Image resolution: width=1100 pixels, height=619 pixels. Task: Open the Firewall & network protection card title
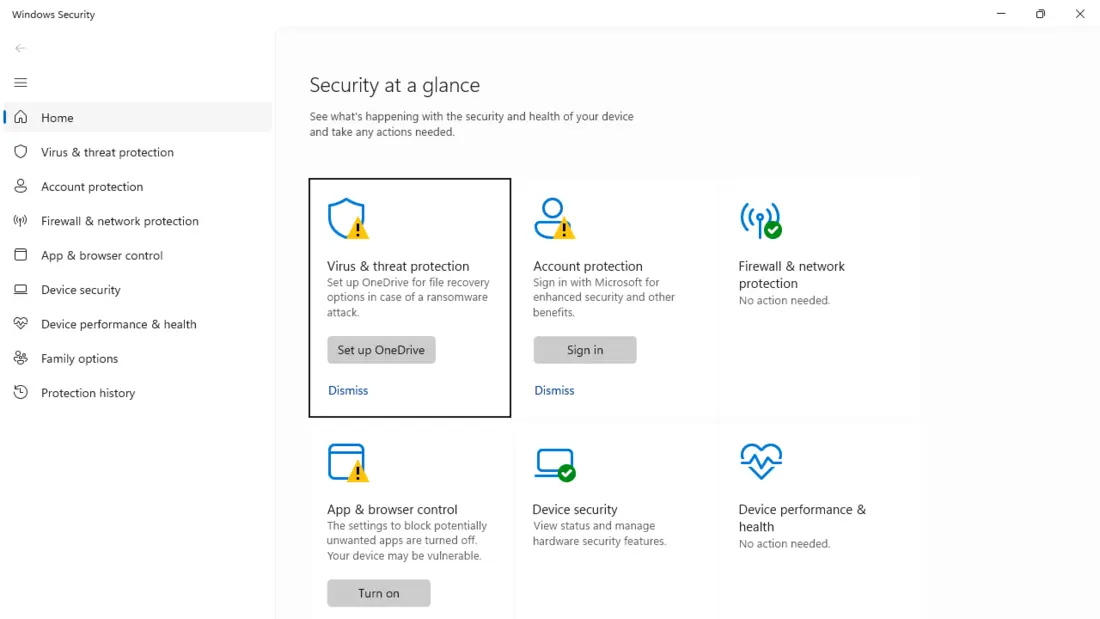(x=791, y=274)
